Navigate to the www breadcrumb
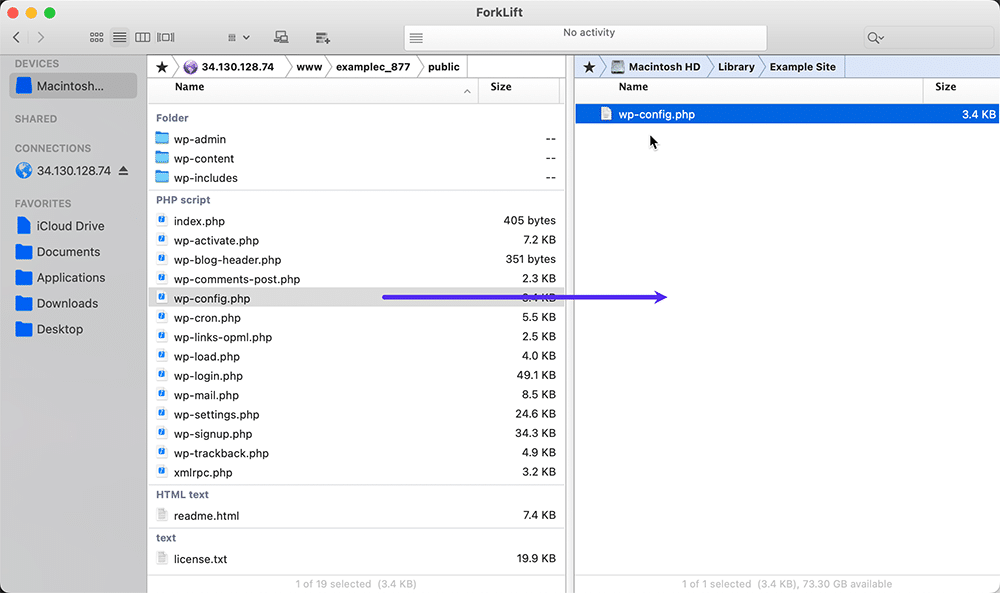This screenshot has height=593, width=1000. (309, 68)
